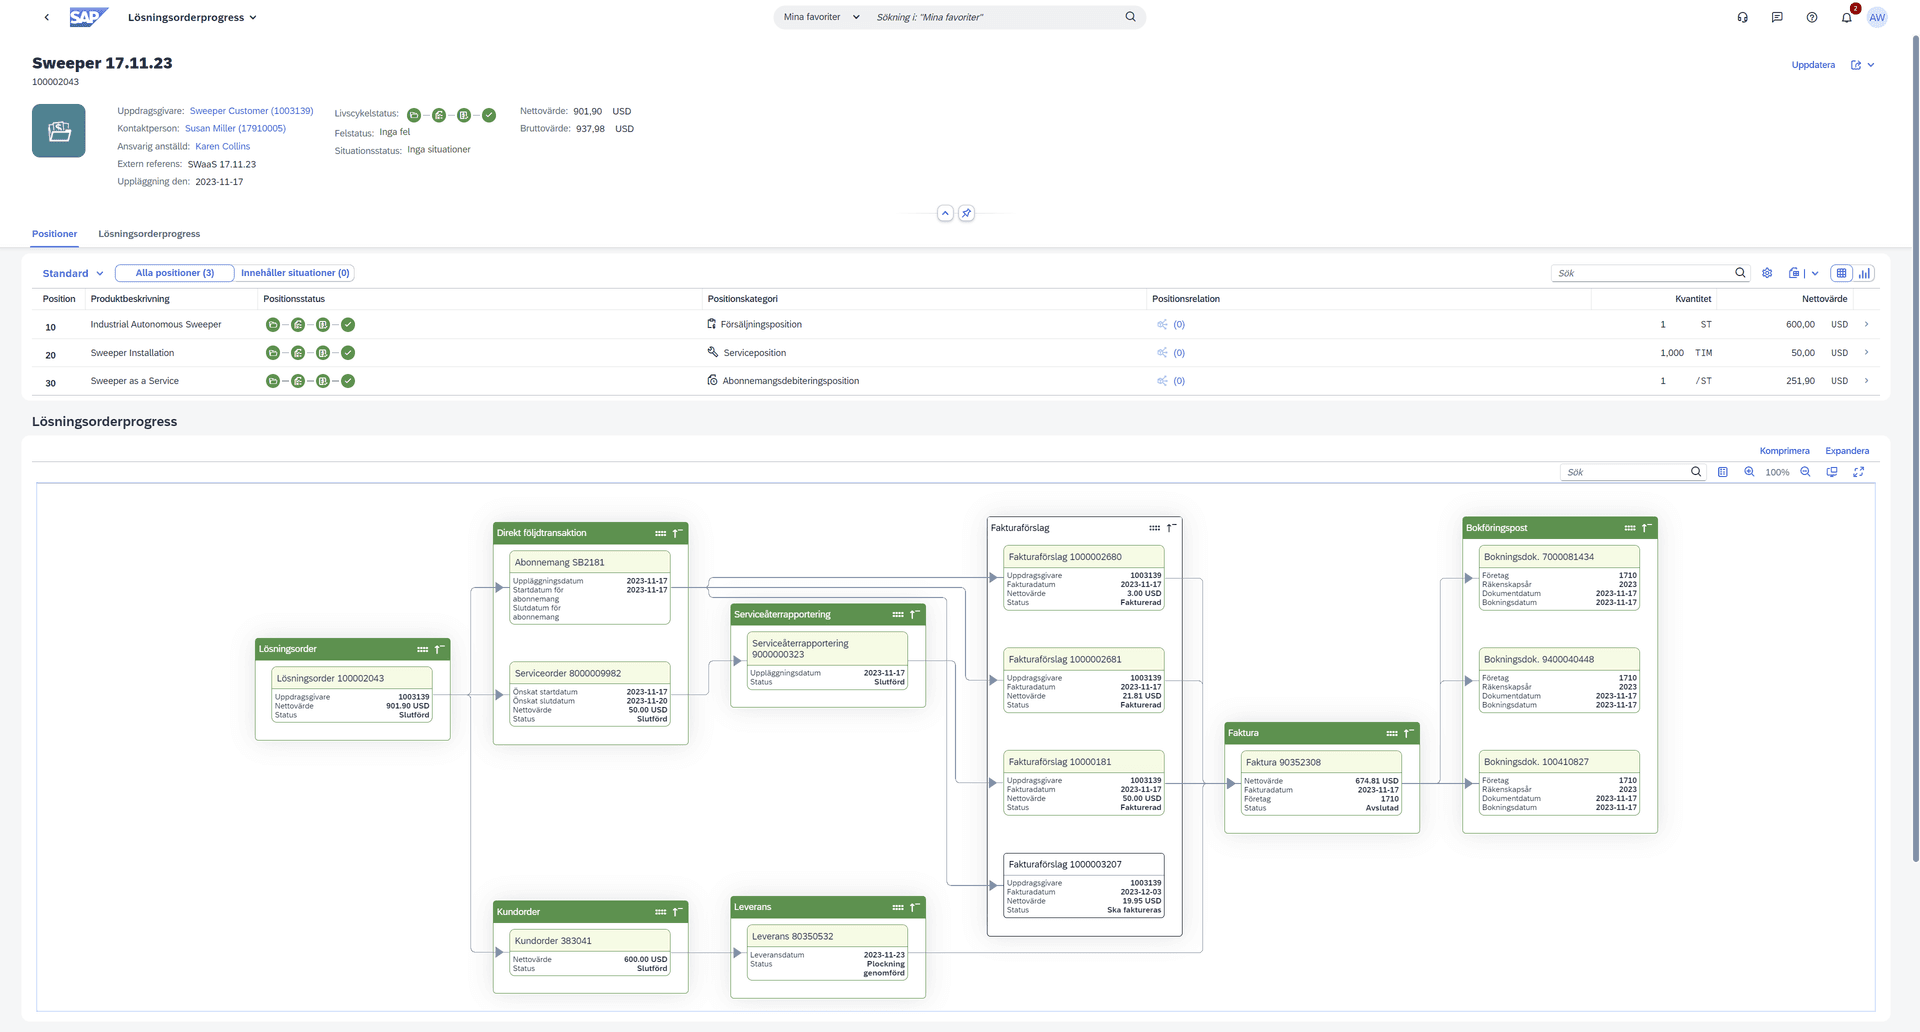Fit progress graph to viewport icon

(1832, 472)
